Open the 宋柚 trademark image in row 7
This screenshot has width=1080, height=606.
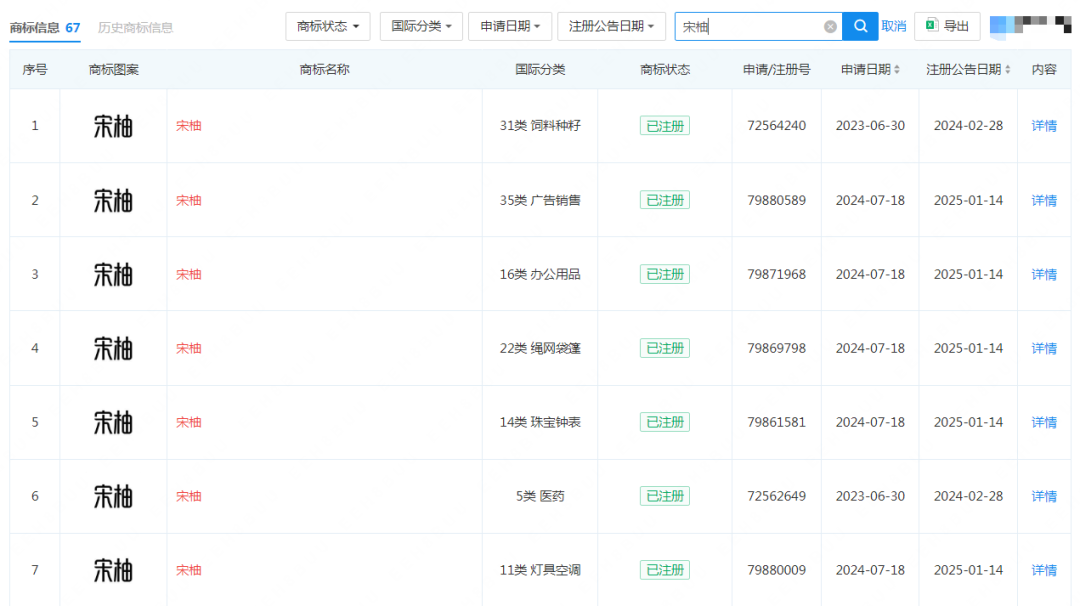(x=113, y=570)
